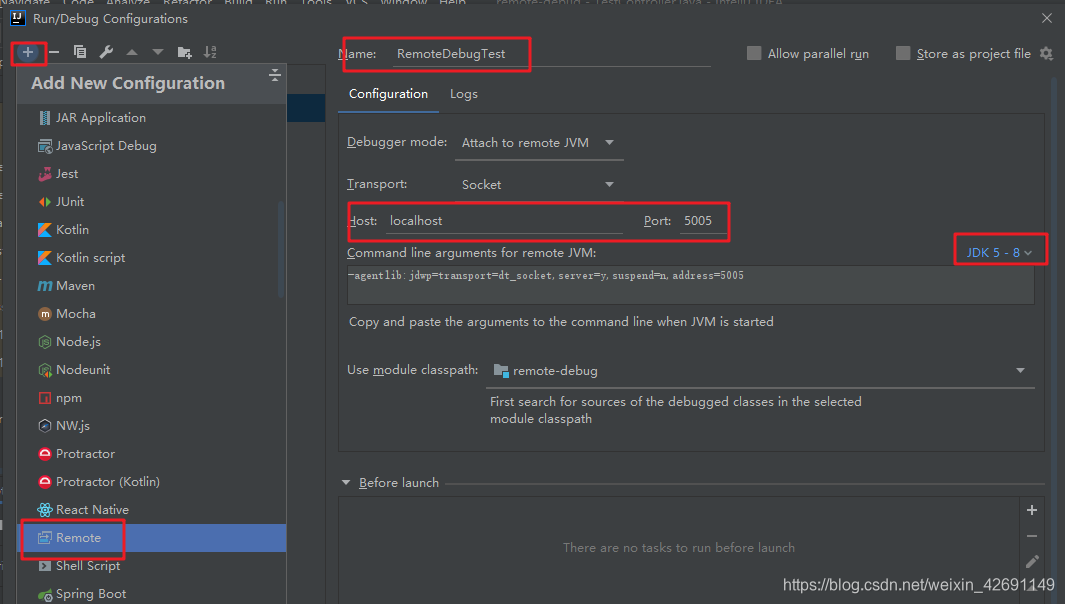Choose Shell Script configuration type

[151, 565]
